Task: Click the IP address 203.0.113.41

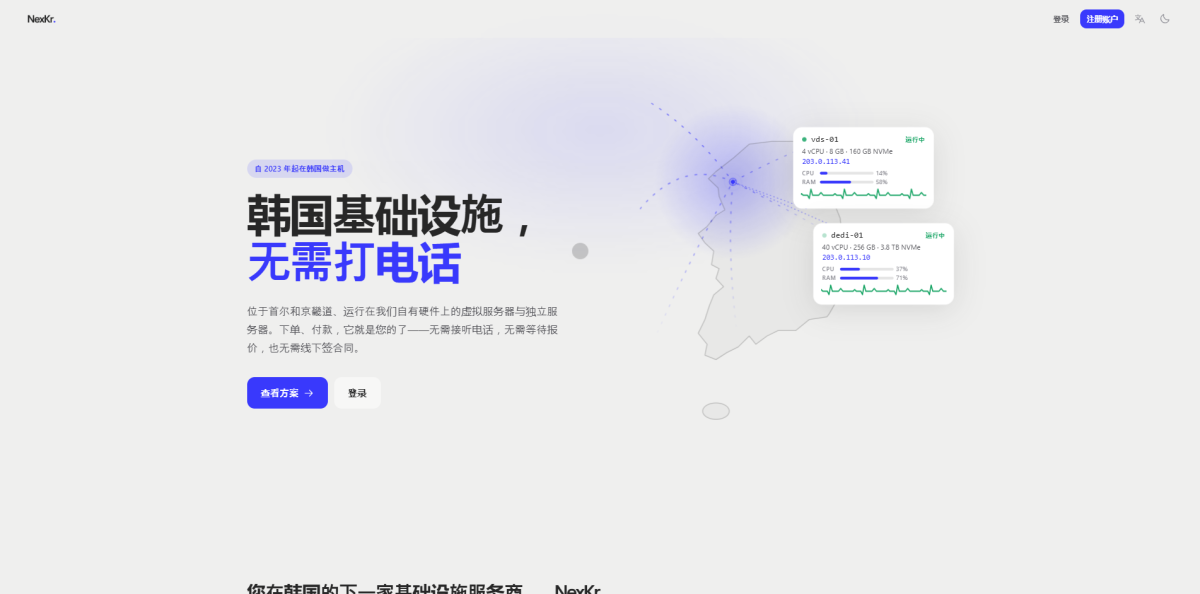Action: click(x=826, y=161)
